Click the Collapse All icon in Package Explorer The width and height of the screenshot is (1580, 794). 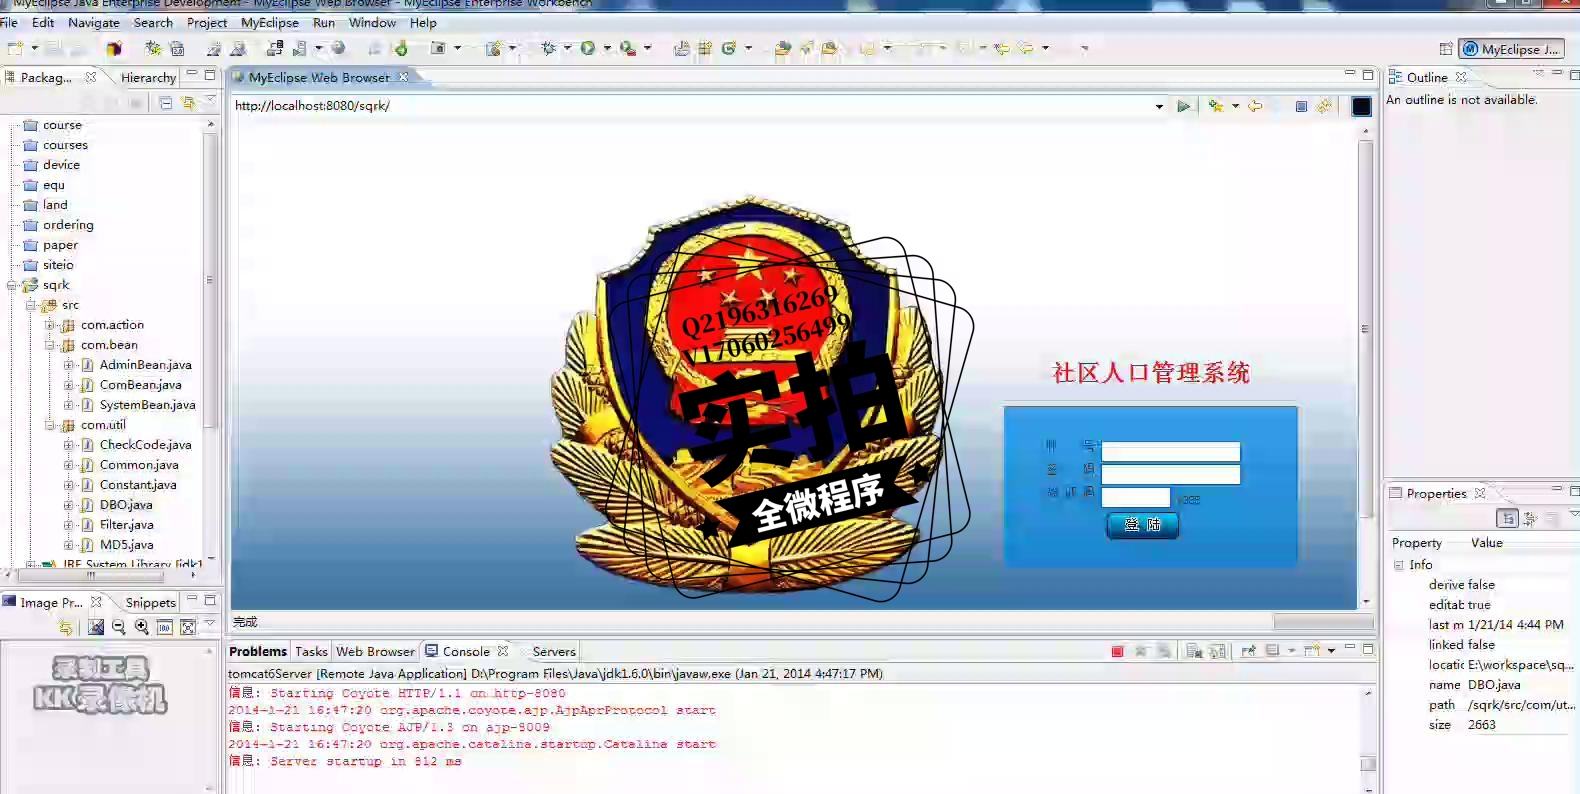coord(166,102)
